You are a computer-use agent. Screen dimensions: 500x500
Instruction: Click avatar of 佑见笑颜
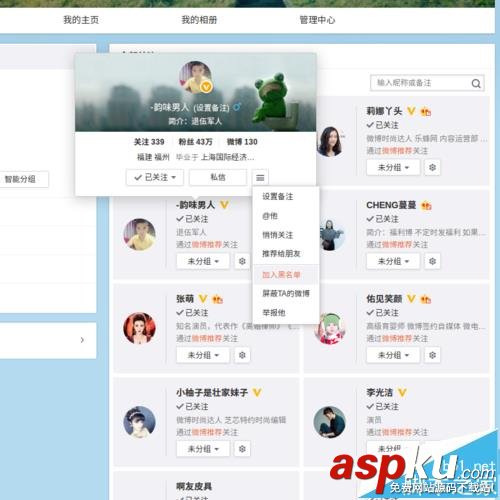pyautogui.click(x=330, y=328)
